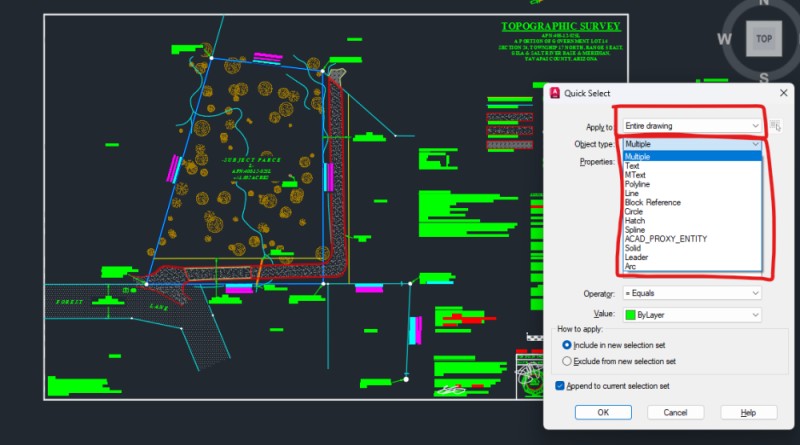Choose Multiple in Object type list
This screenshot has width=800, height=445.
[x=692, y=156]
